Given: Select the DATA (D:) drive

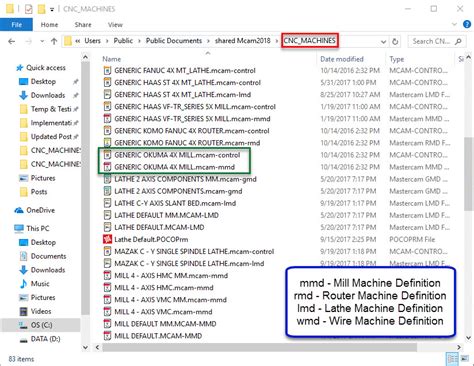Looking at the screenshot, I should 45,339.
